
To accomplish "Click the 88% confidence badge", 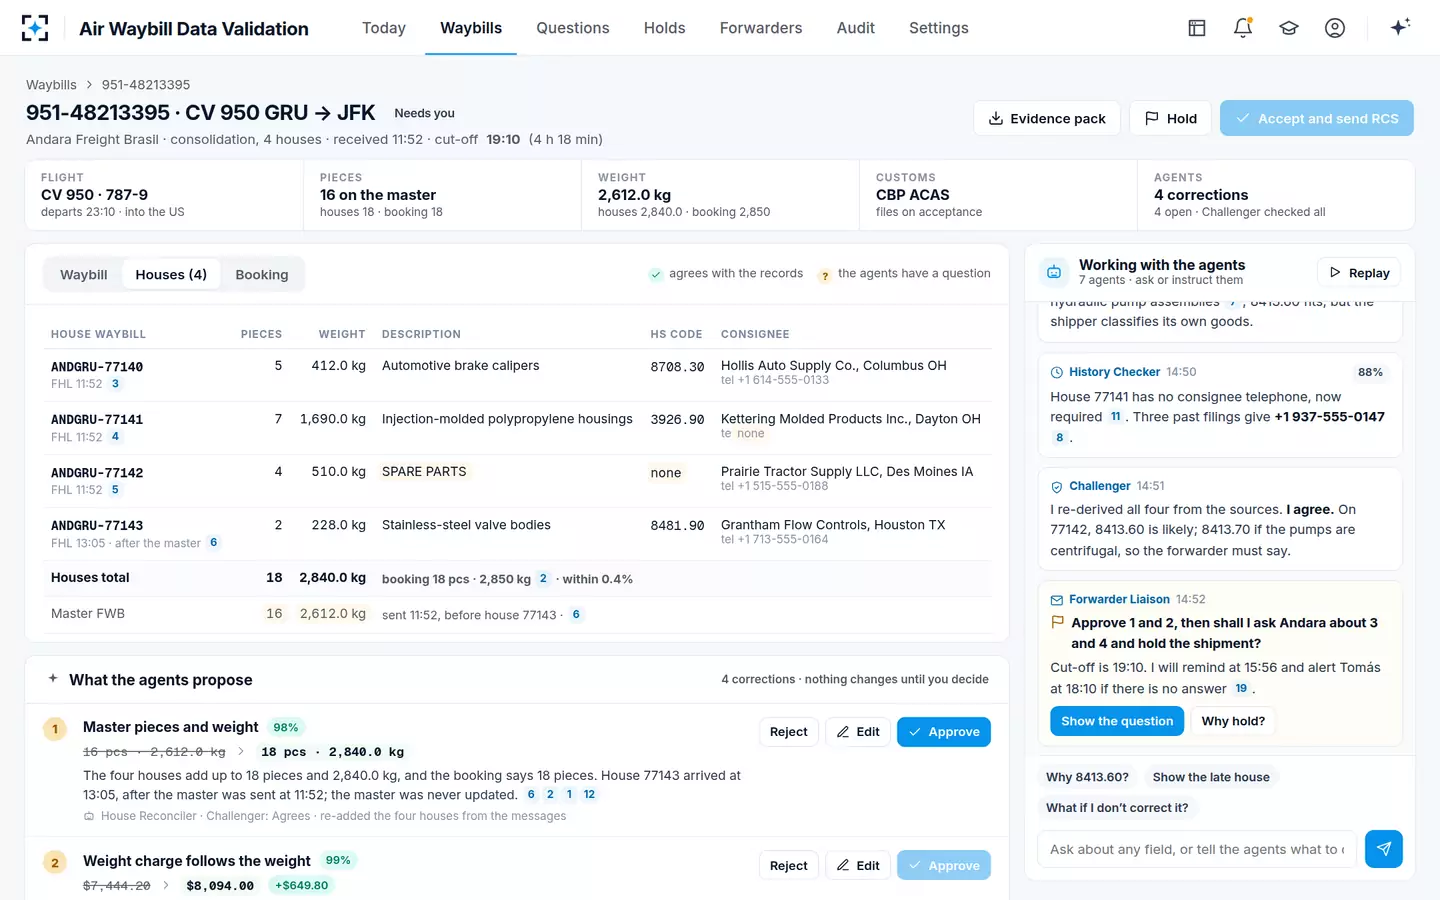I will [x=1370, y=372].
